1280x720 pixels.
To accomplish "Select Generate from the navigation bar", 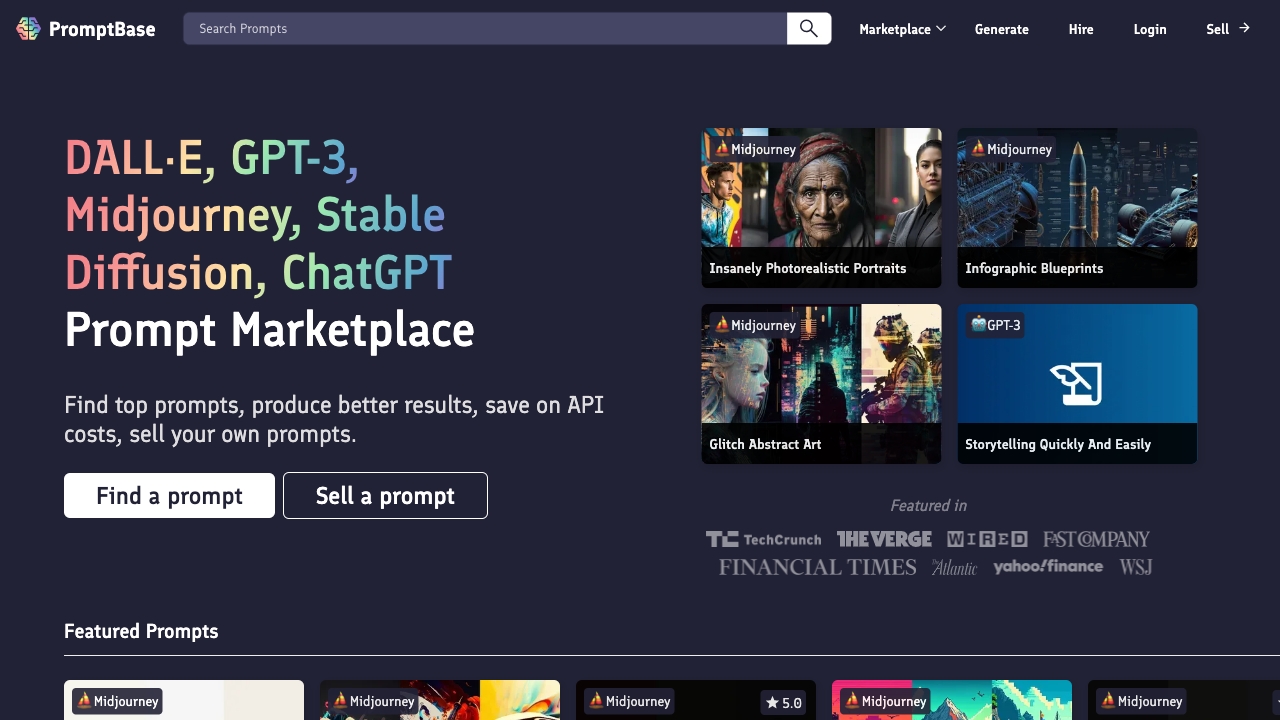I will [1001, 29].
